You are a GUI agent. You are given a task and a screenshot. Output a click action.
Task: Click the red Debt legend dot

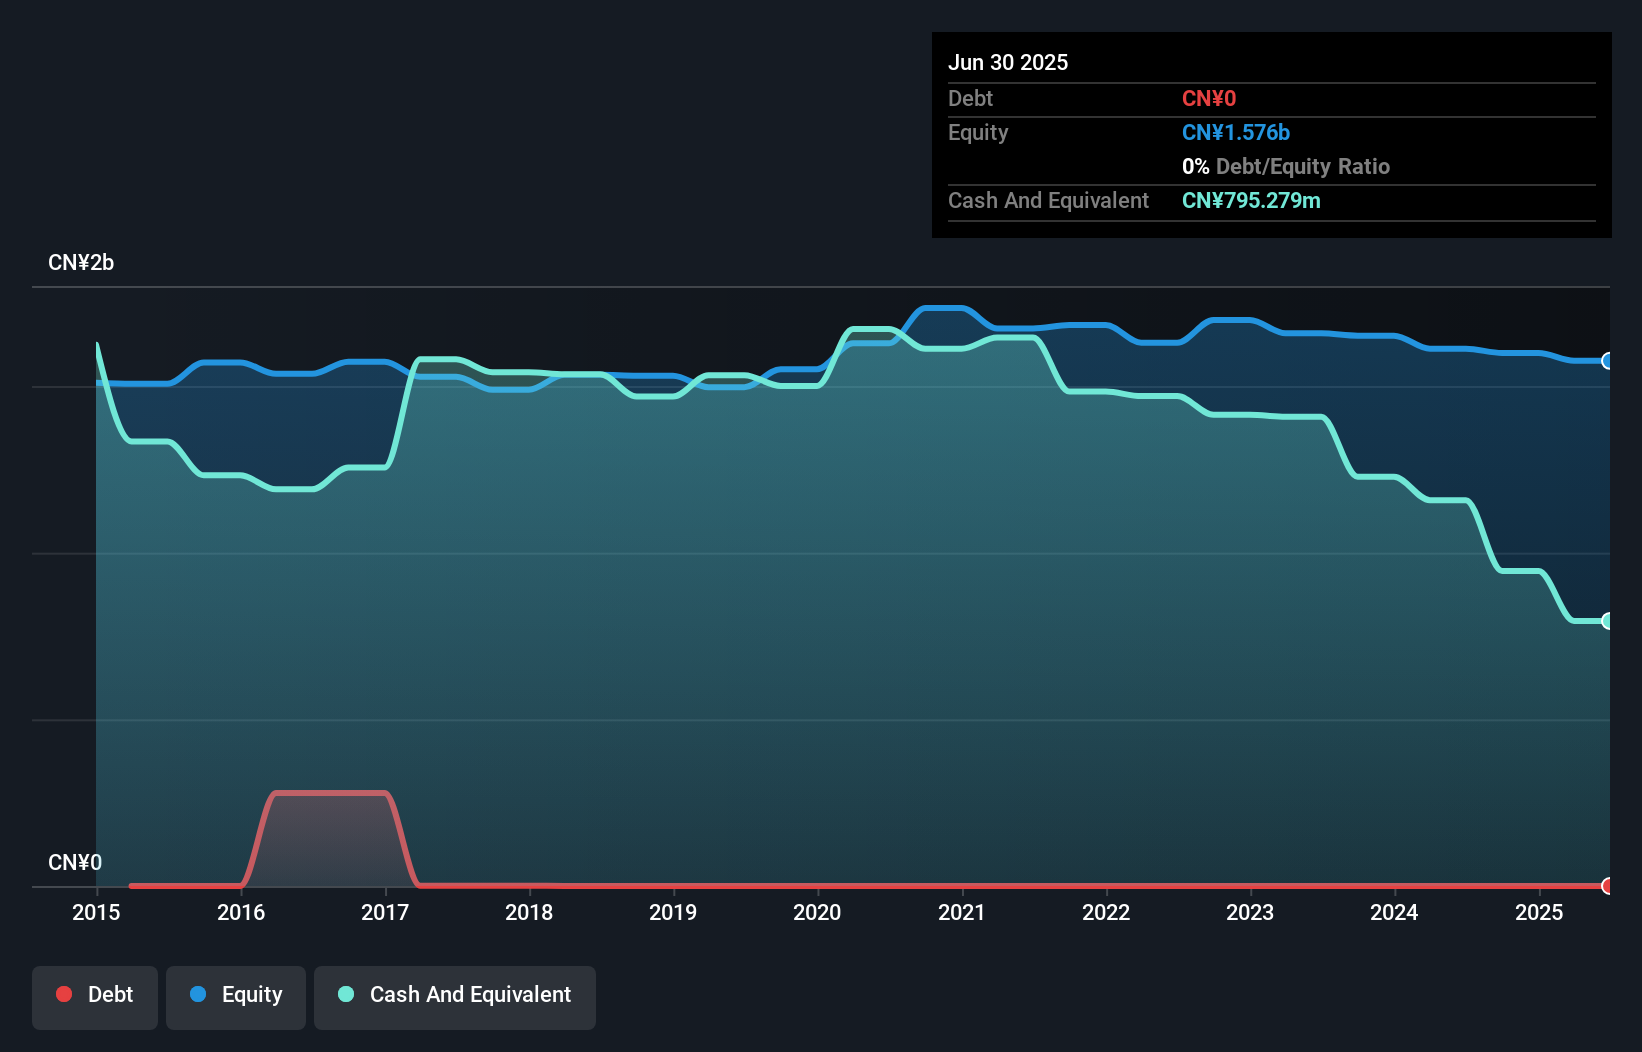(64, 994)
